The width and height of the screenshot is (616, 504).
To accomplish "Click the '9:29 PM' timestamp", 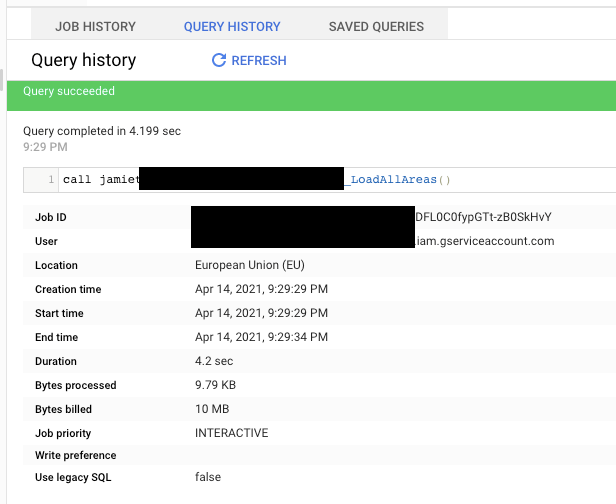I will pos(45,147).
